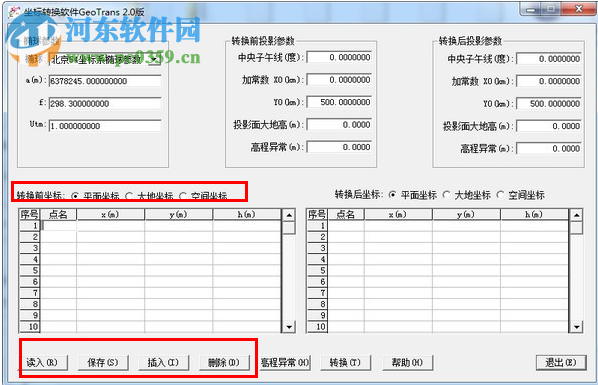Click y(m) header in left table

tap(178, 214)
